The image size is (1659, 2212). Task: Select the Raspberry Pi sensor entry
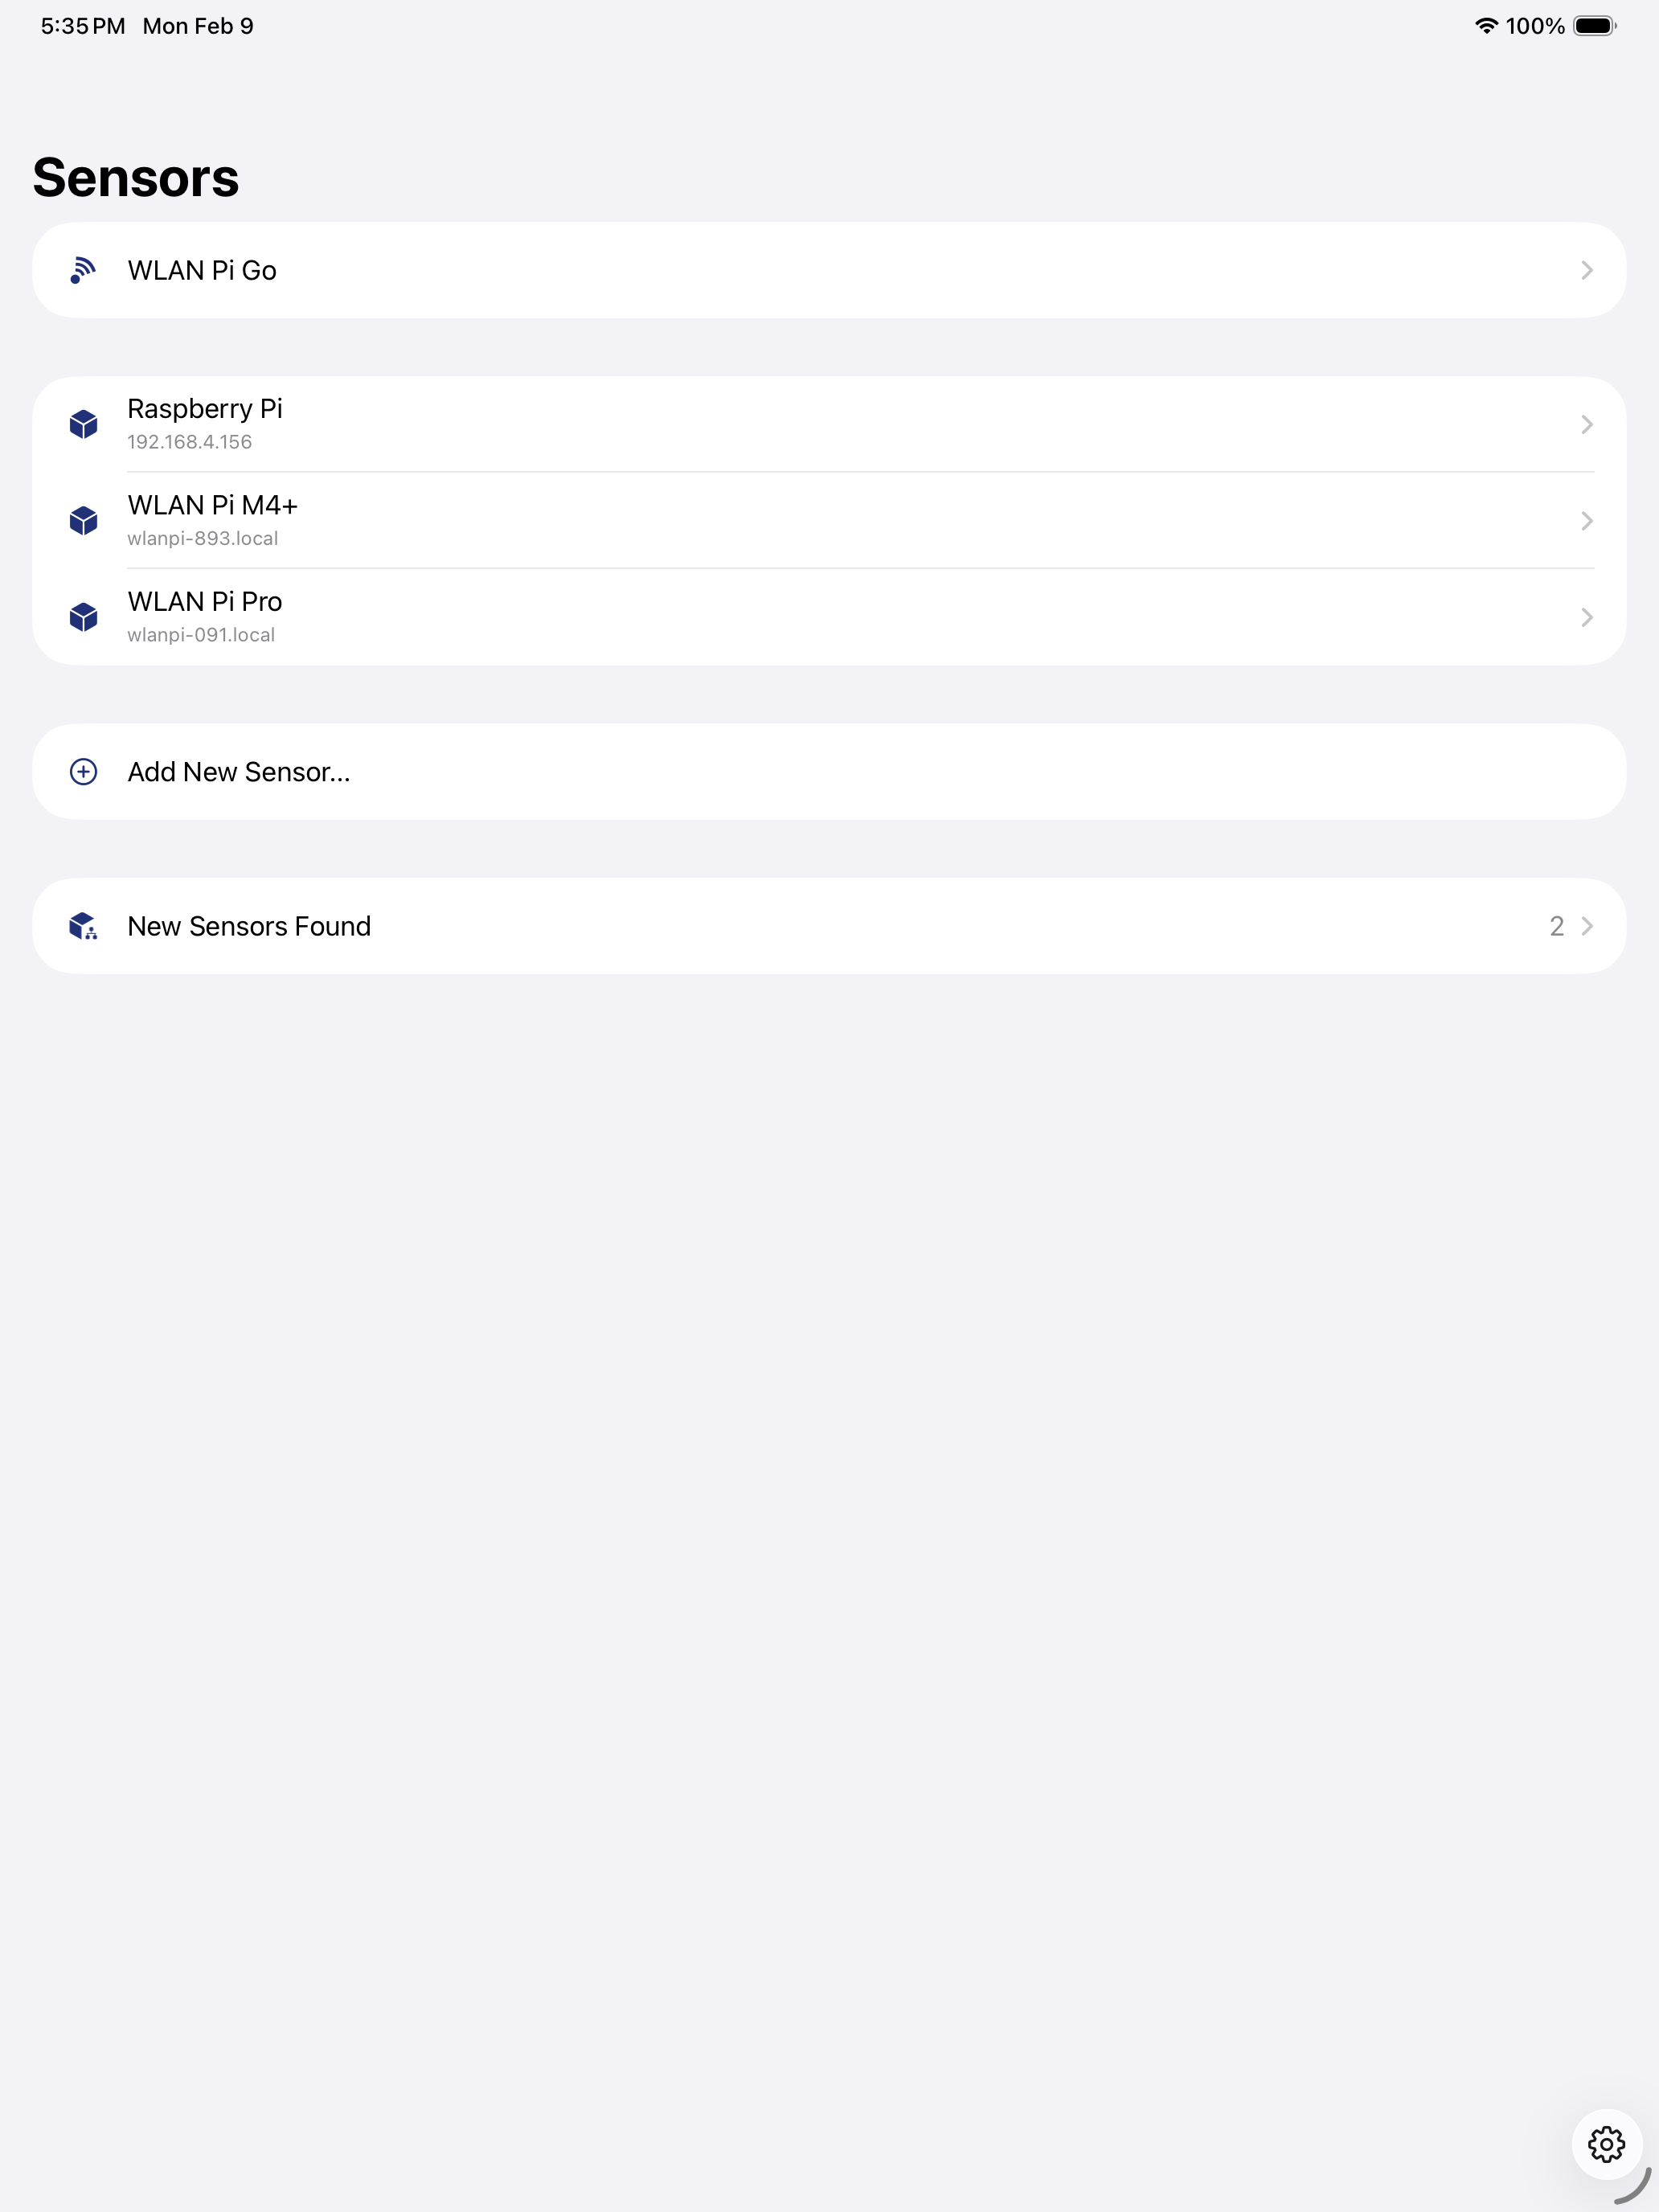(829, 424)
